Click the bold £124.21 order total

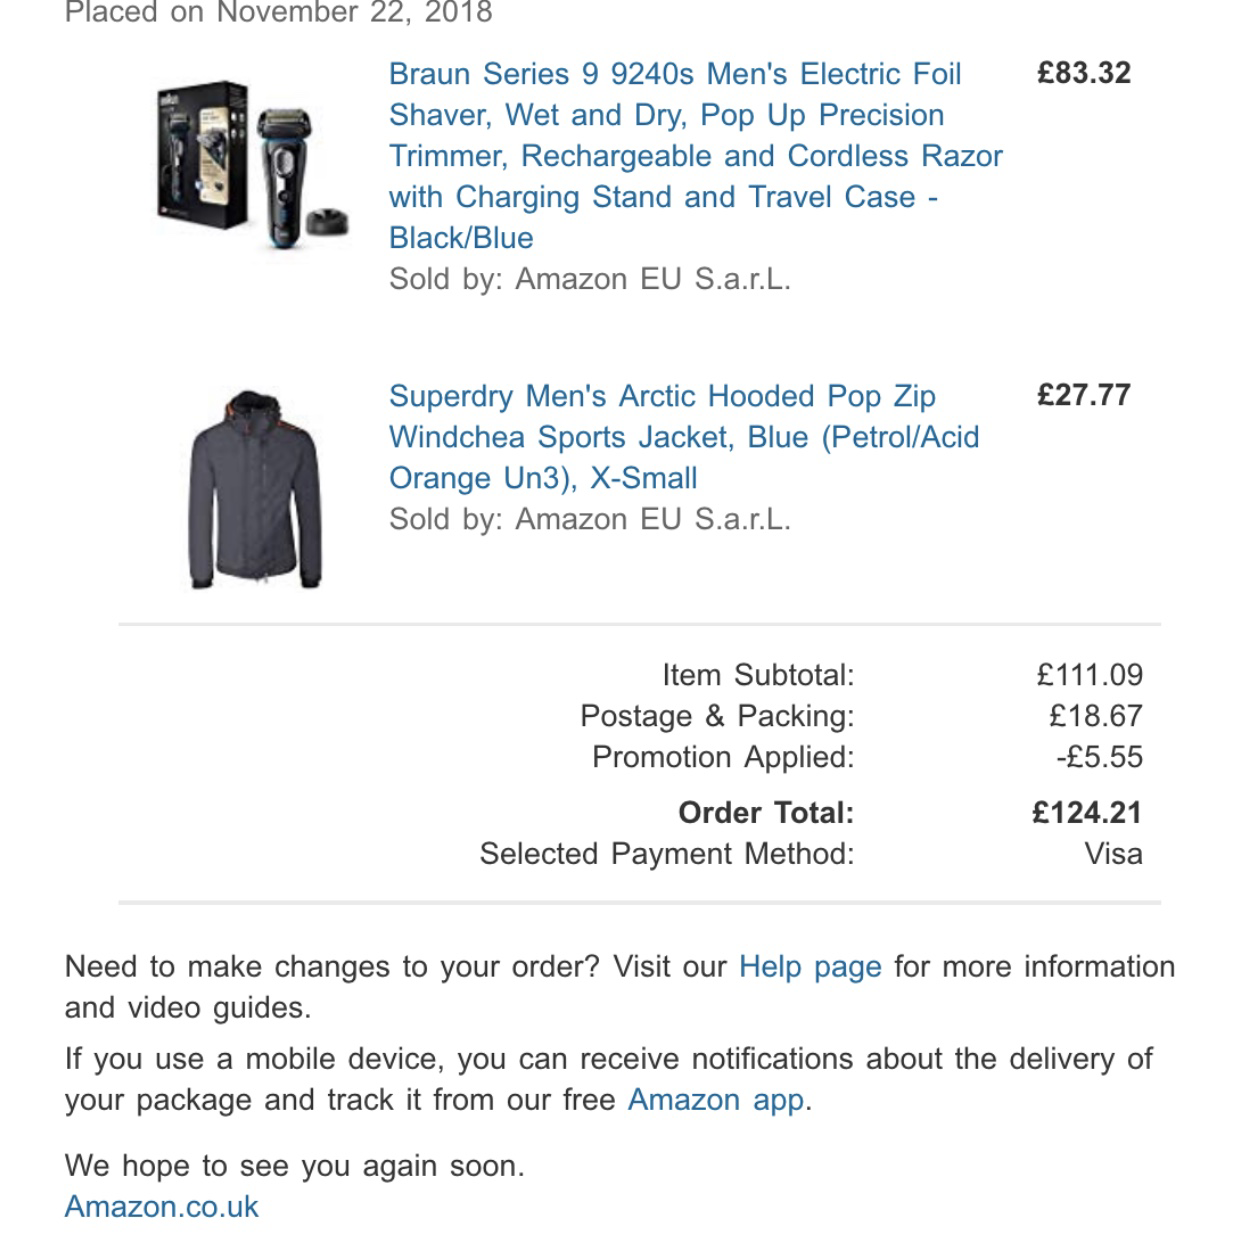[x=1087, y=812]
